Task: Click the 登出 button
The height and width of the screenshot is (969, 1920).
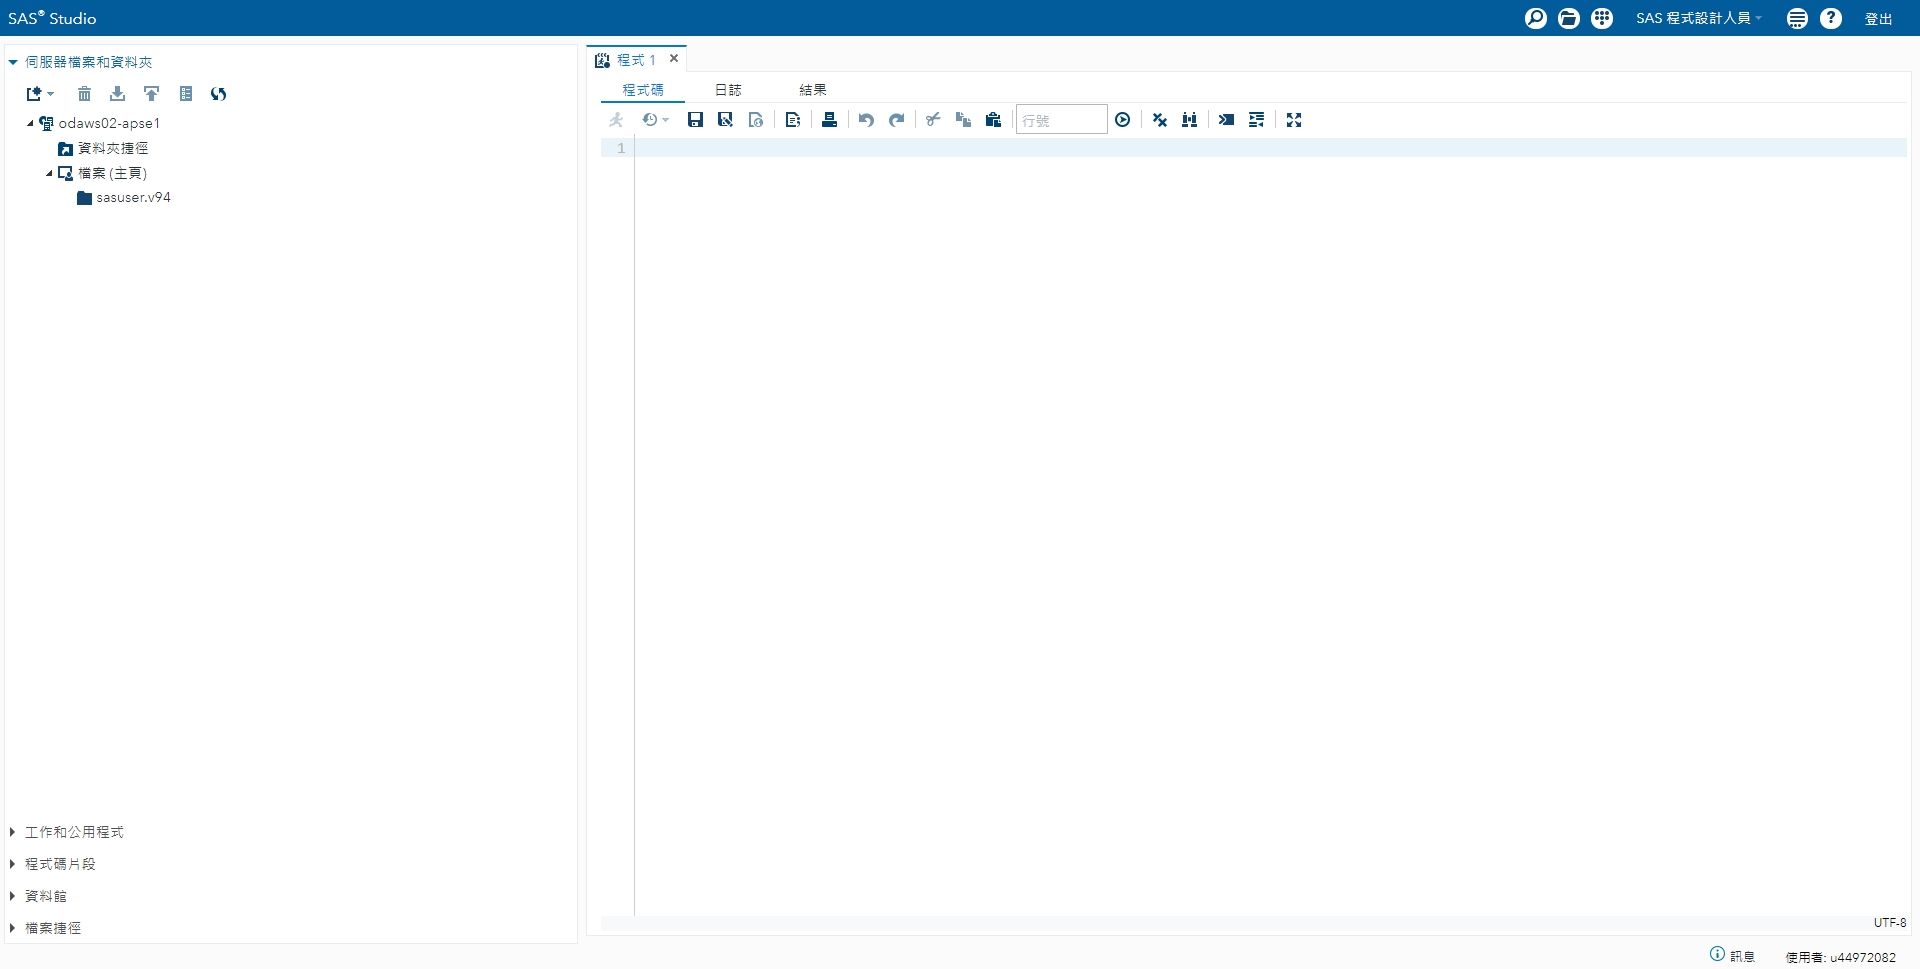Action: 1879,18
